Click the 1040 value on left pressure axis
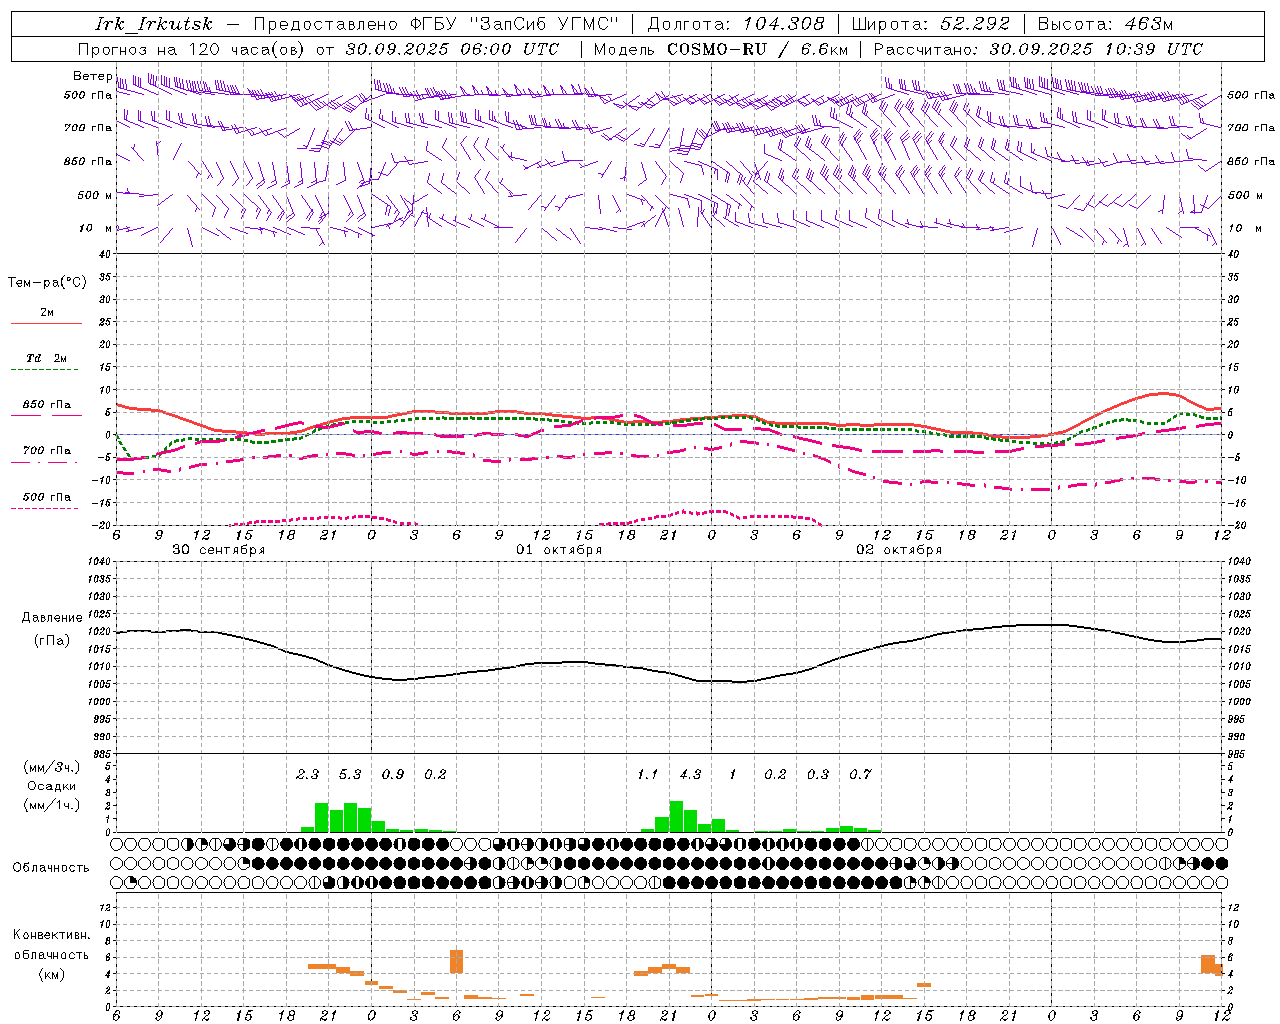The height and width of the screenshot is (1024, 1280). [x=98, y=561]
